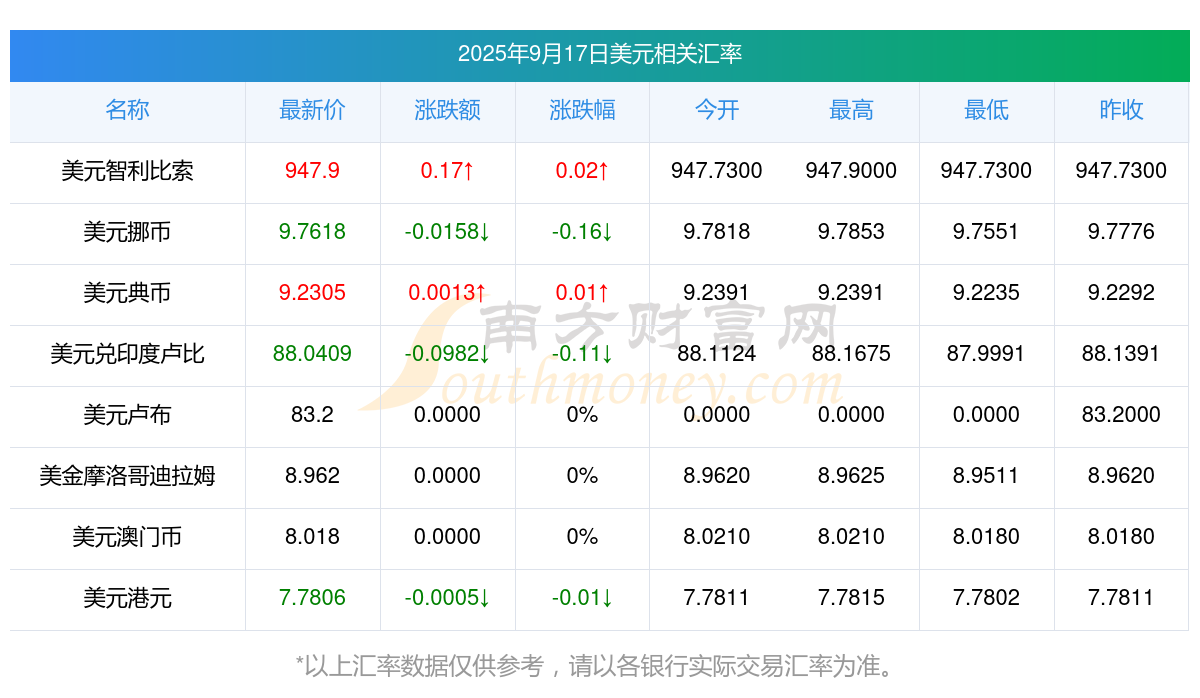Click the 美金摩洛哥迪拉姆 row name

pos(127,476)
